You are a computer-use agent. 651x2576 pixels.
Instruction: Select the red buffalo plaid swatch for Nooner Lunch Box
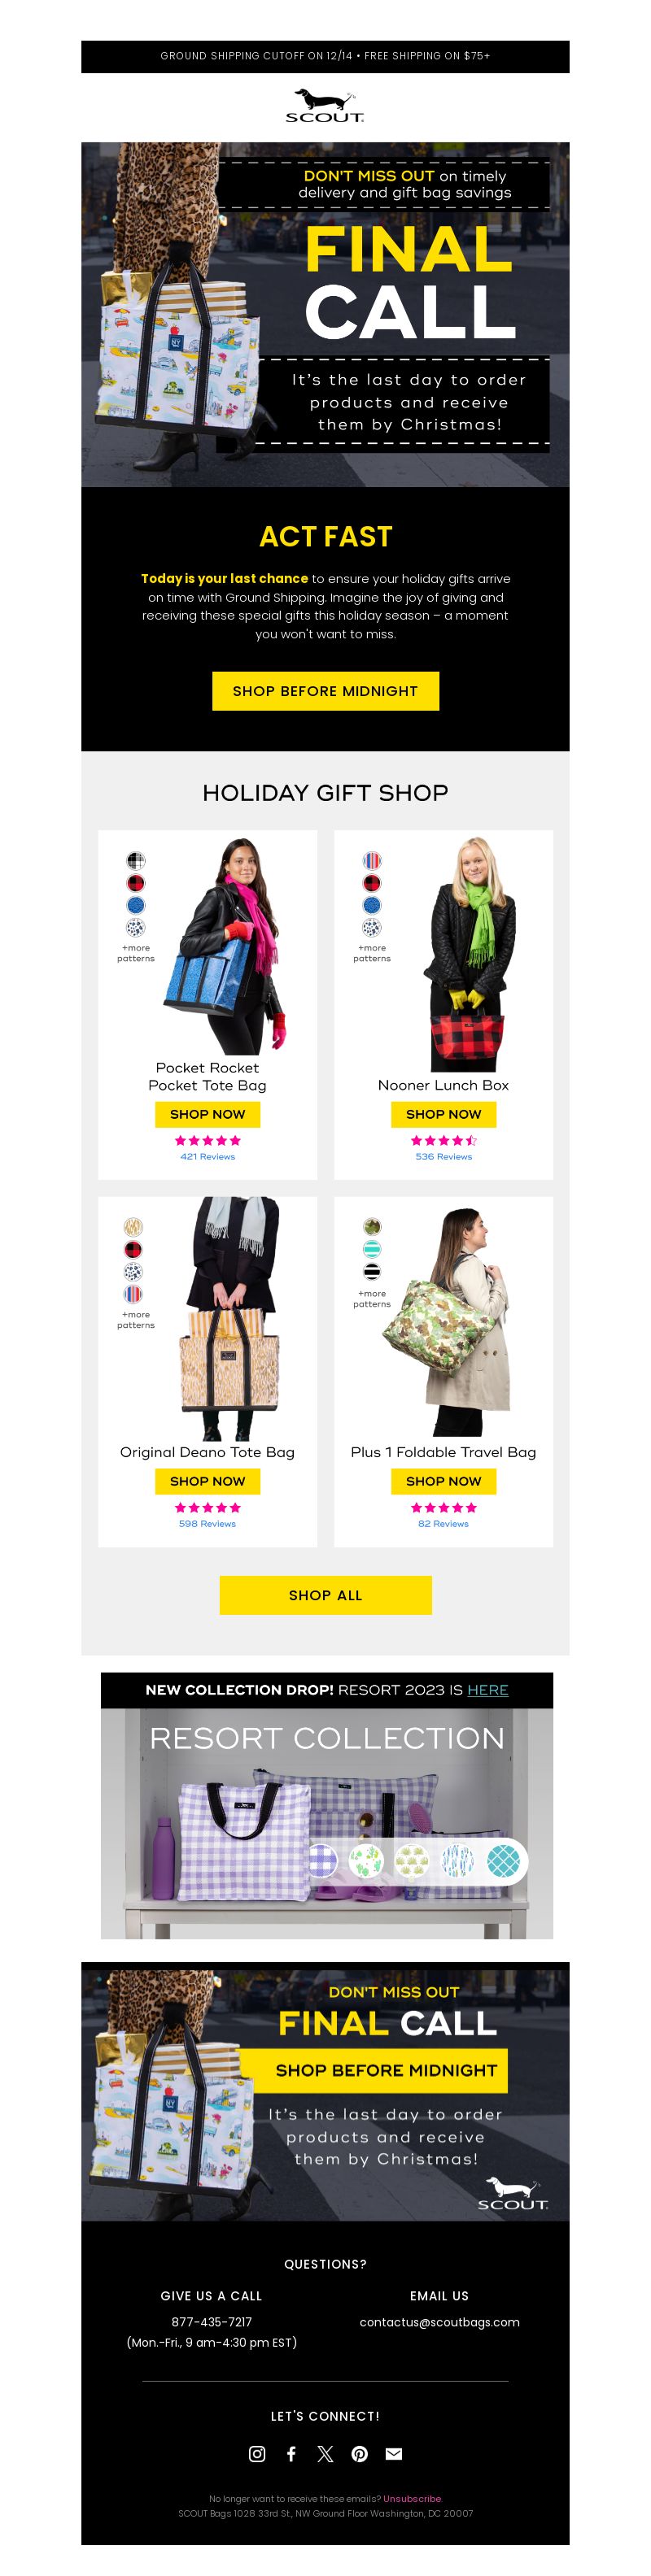click(x=372, y=882)
